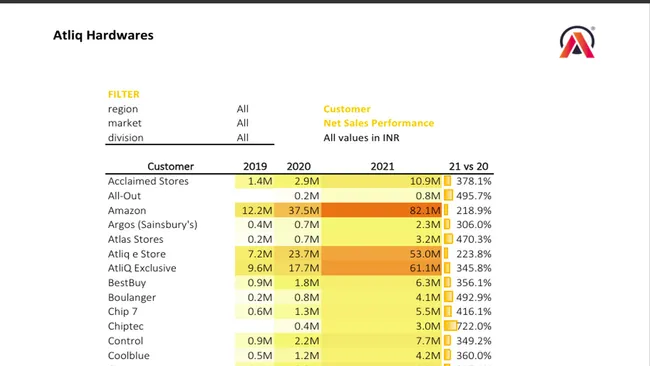This screenshot has width=650, height=366.
Task: Click Argos (Sainsbury's) customer name
Action: [153, 225]
